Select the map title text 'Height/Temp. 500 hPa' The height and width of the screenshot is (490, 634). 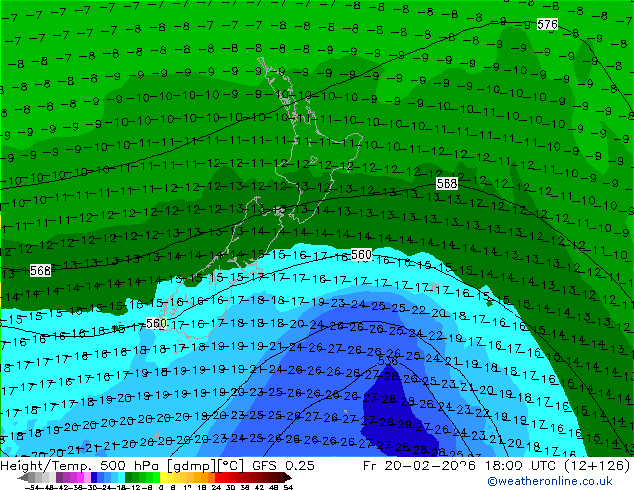pos(81,466)
